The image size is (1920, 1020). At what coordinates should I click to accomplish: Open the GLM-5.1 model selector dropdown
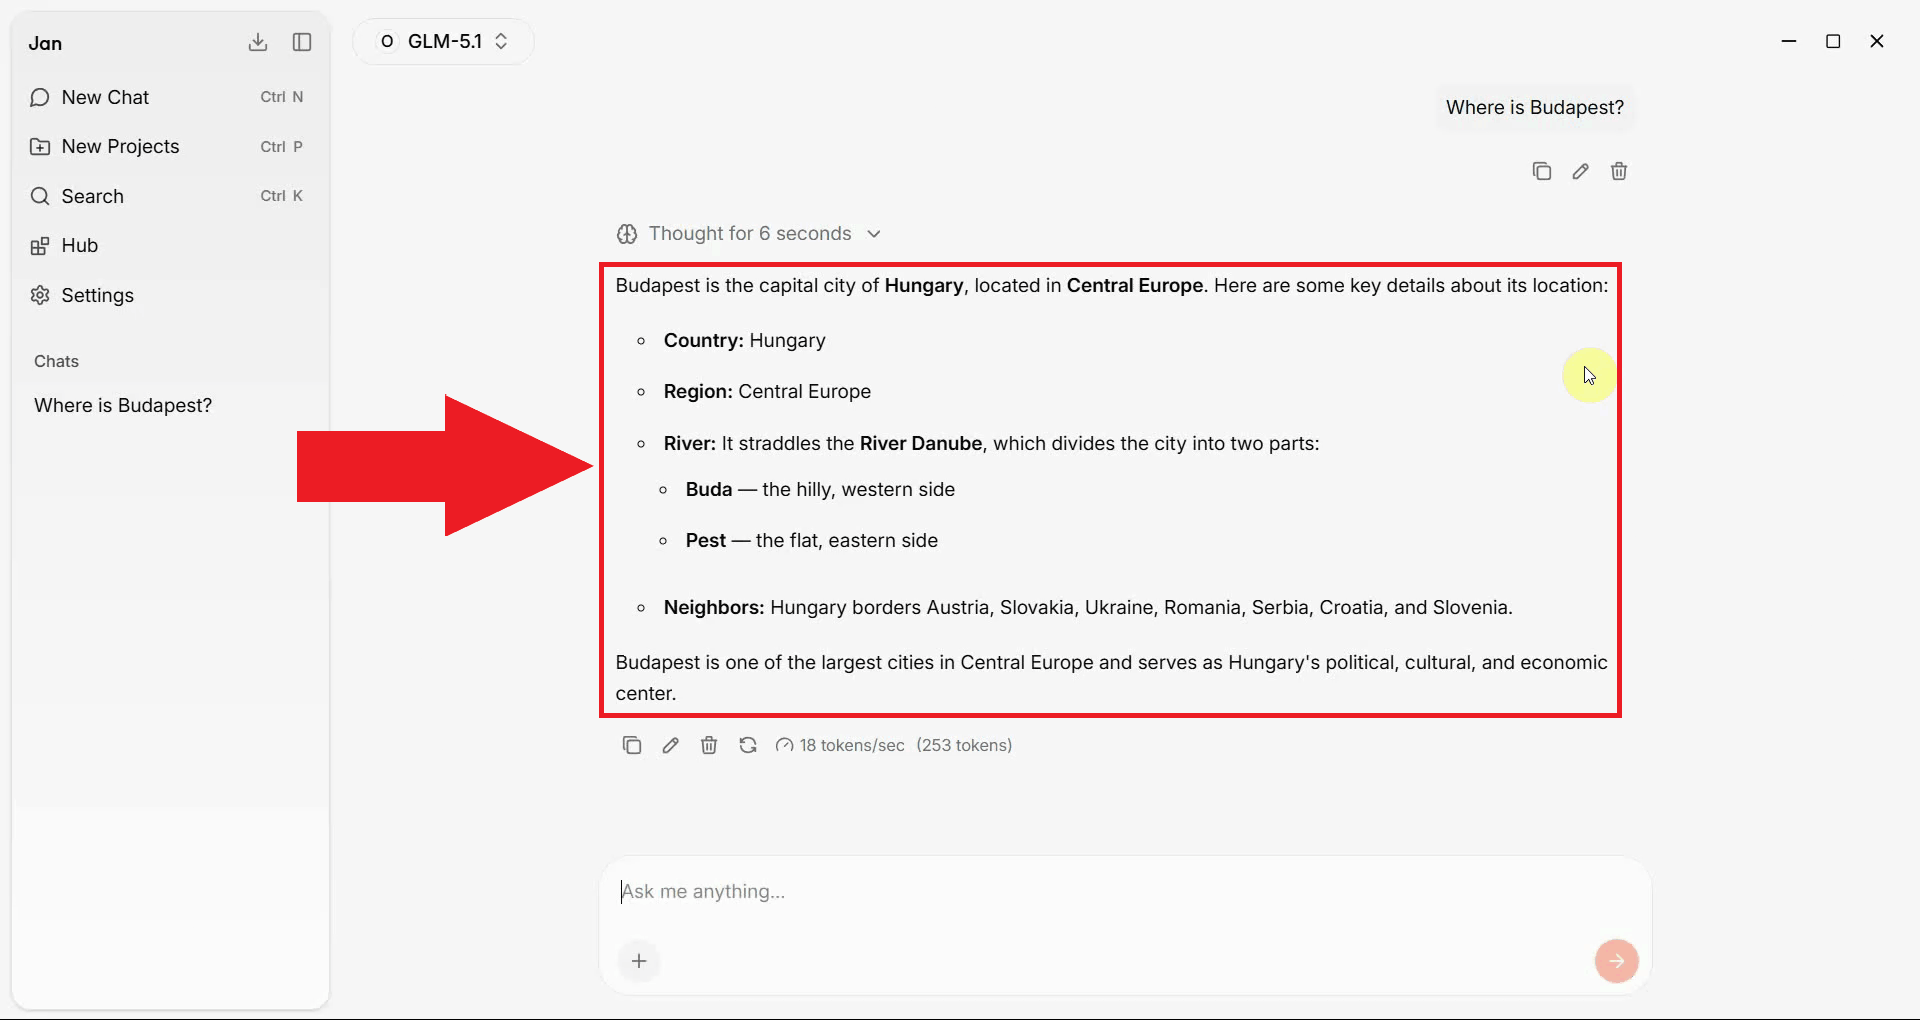[x=444, y=41]
